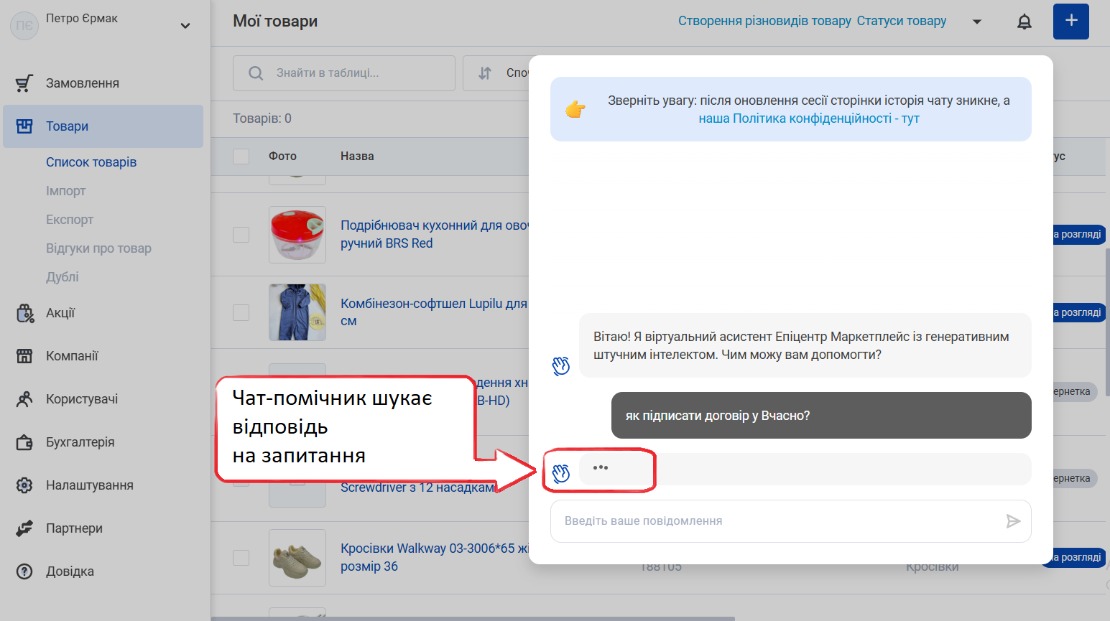Open Статуси товару link
The image size is (1110, 621).
(x=901, y=21)
